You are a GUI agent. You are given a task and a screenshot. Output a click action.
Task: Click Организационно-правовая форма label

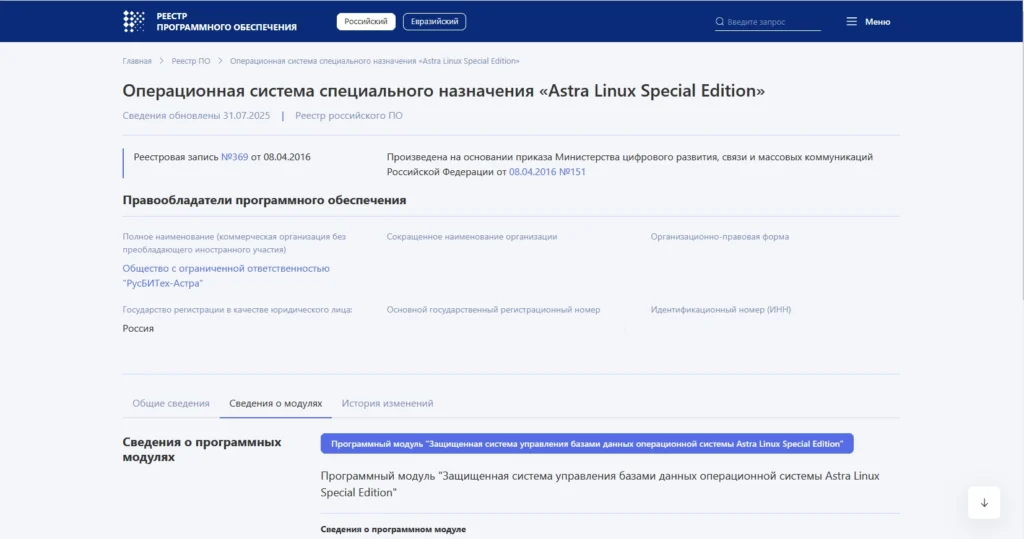[x=720, y=237]
